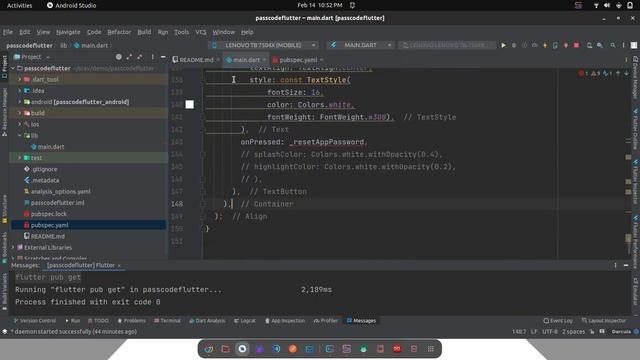640x360 pixels.
Task: Open the Event Log tool window
Action: tap(558, 320)
